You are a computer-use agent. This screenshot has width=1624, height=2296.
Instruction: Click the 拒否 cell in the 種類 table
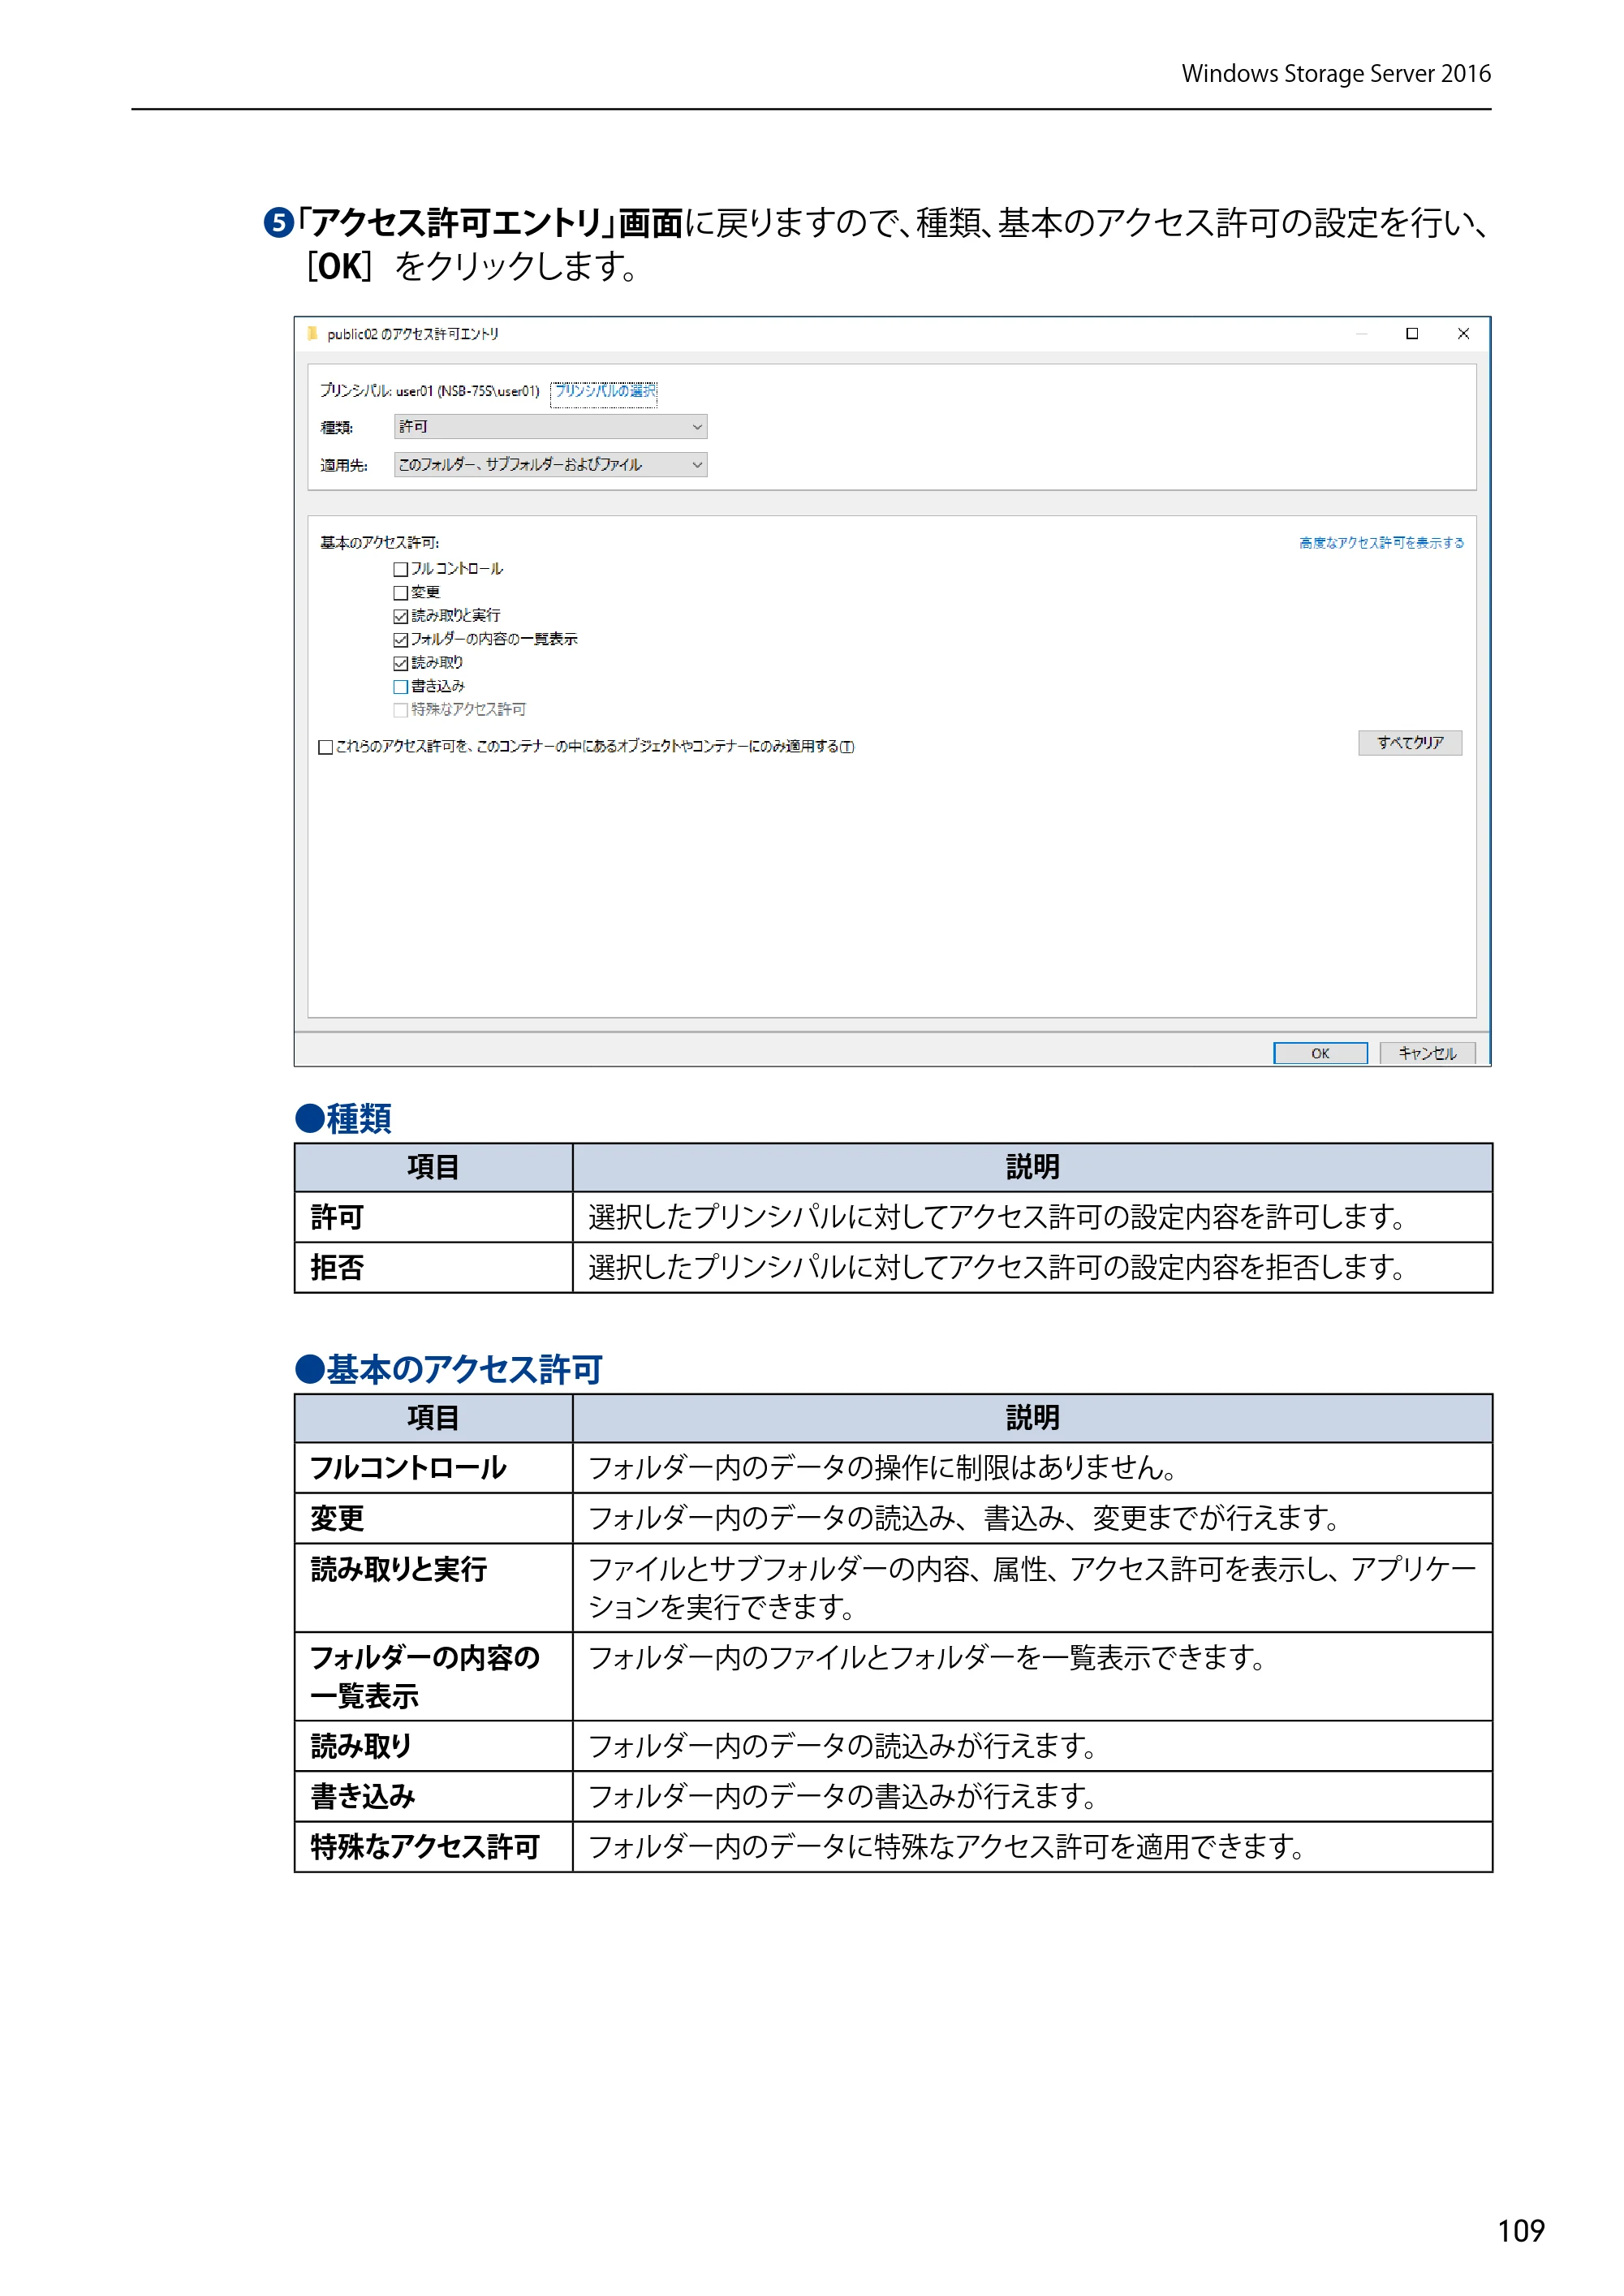(x=433, y=1267)
